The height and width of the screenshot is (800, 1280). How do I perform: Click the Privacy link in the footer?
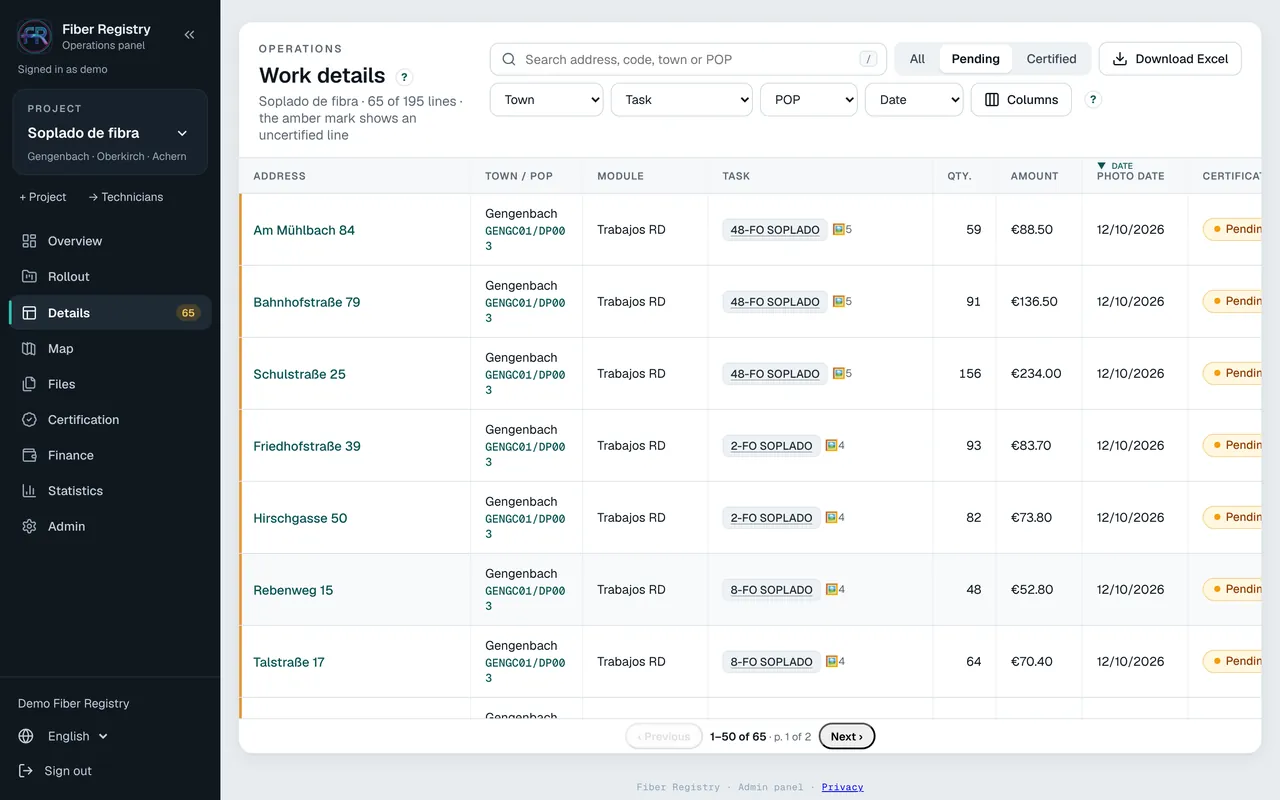click(843, 787)
